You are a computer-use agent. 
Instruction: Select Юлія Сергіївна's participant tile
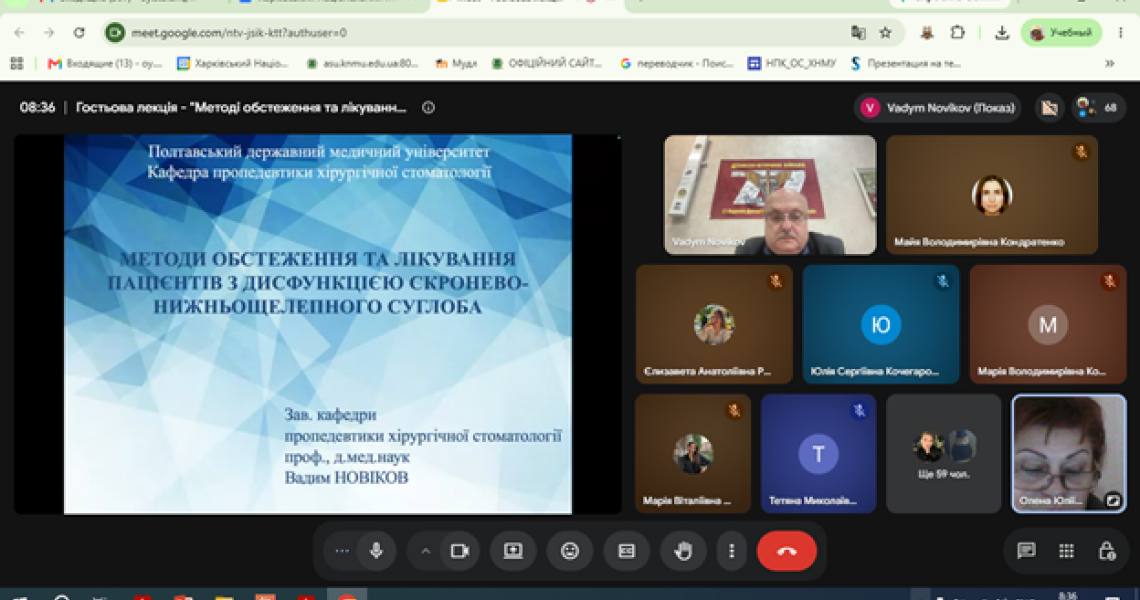click(x=881, y=324)
